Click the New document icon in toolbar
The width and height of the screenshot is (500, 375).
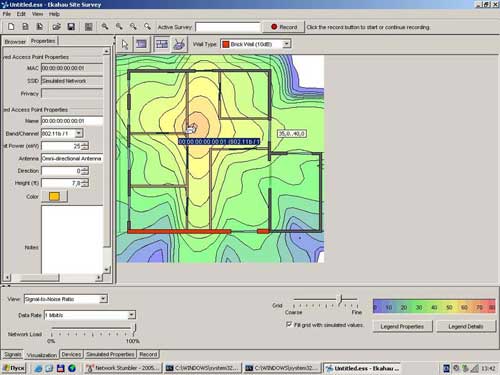pyautogui.click(x=11, y=27)
